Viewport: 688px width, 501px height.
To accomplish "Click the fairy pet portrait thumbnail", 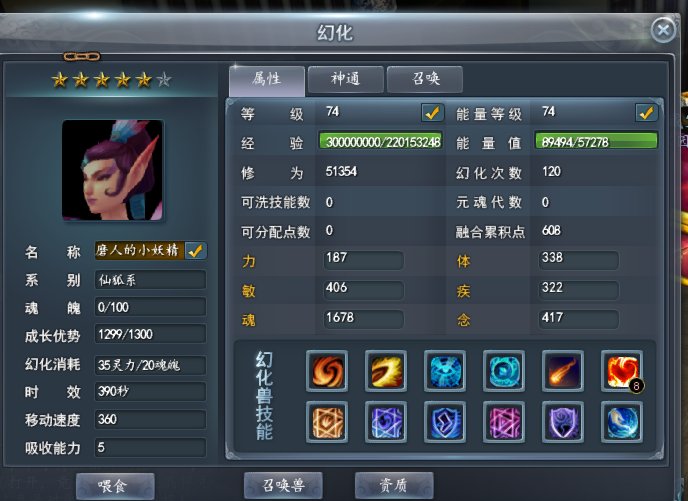I will point(113,170).
